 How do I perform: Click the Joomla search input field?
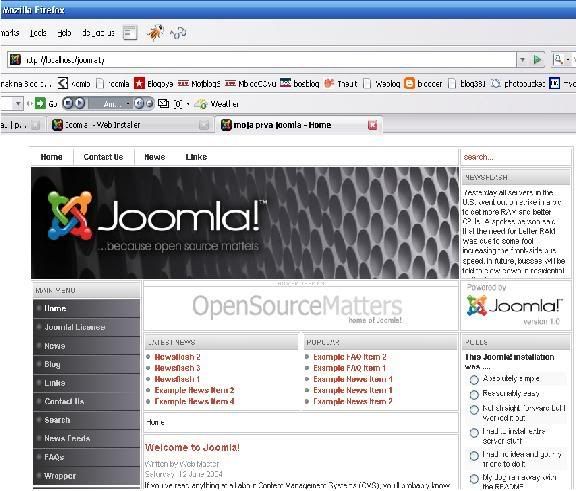[515, 157]
